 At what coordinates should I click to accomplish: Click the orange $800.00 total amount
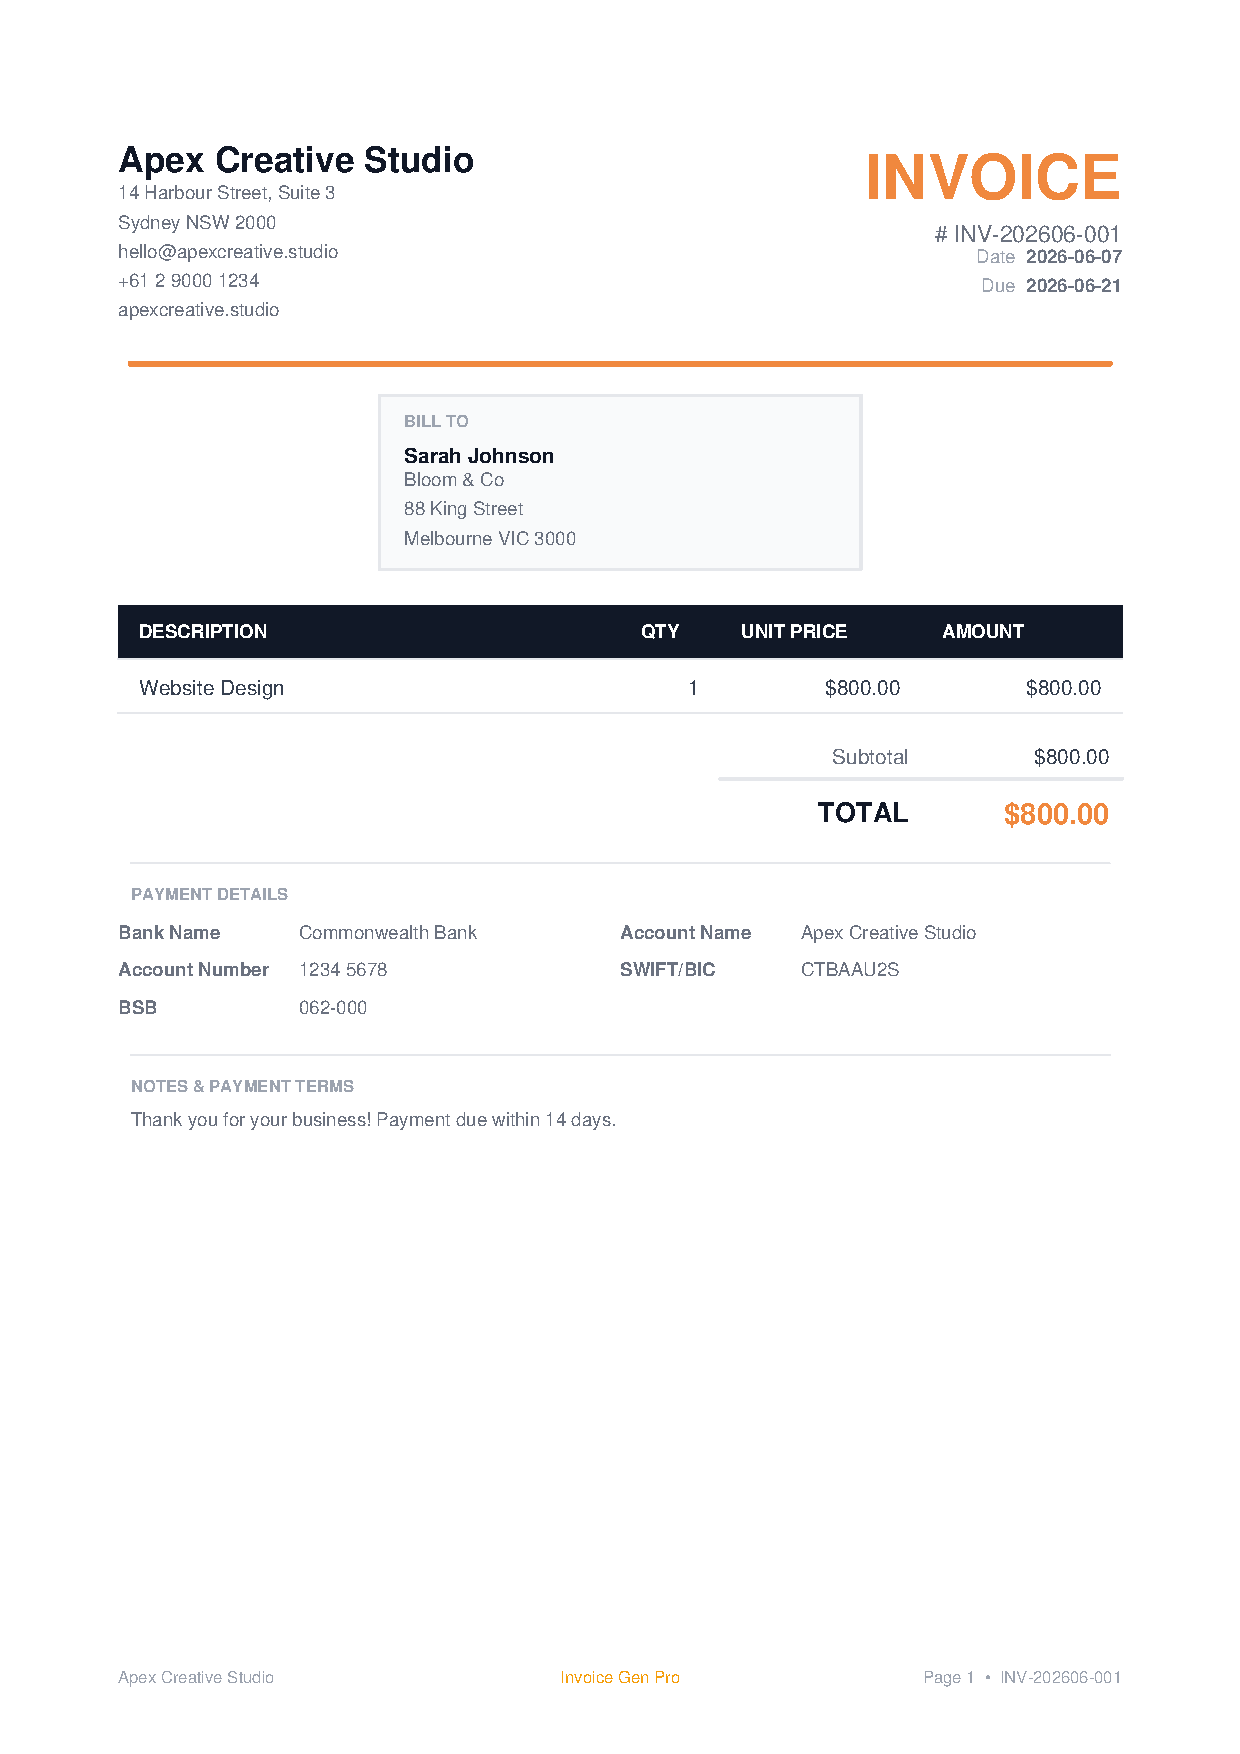pyautogui.click(x=1056, y=814)
